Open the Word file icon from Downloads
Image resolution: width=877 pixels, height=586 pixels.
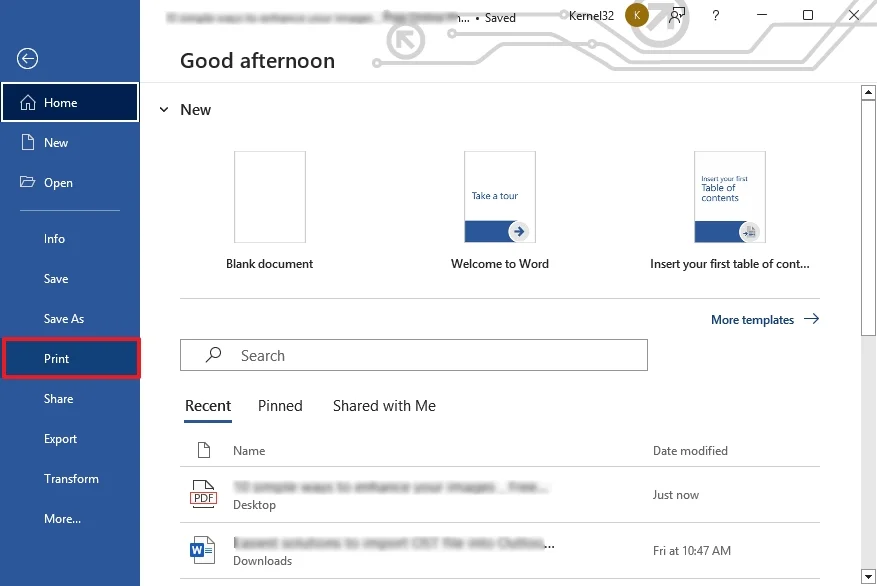point(202,550)
